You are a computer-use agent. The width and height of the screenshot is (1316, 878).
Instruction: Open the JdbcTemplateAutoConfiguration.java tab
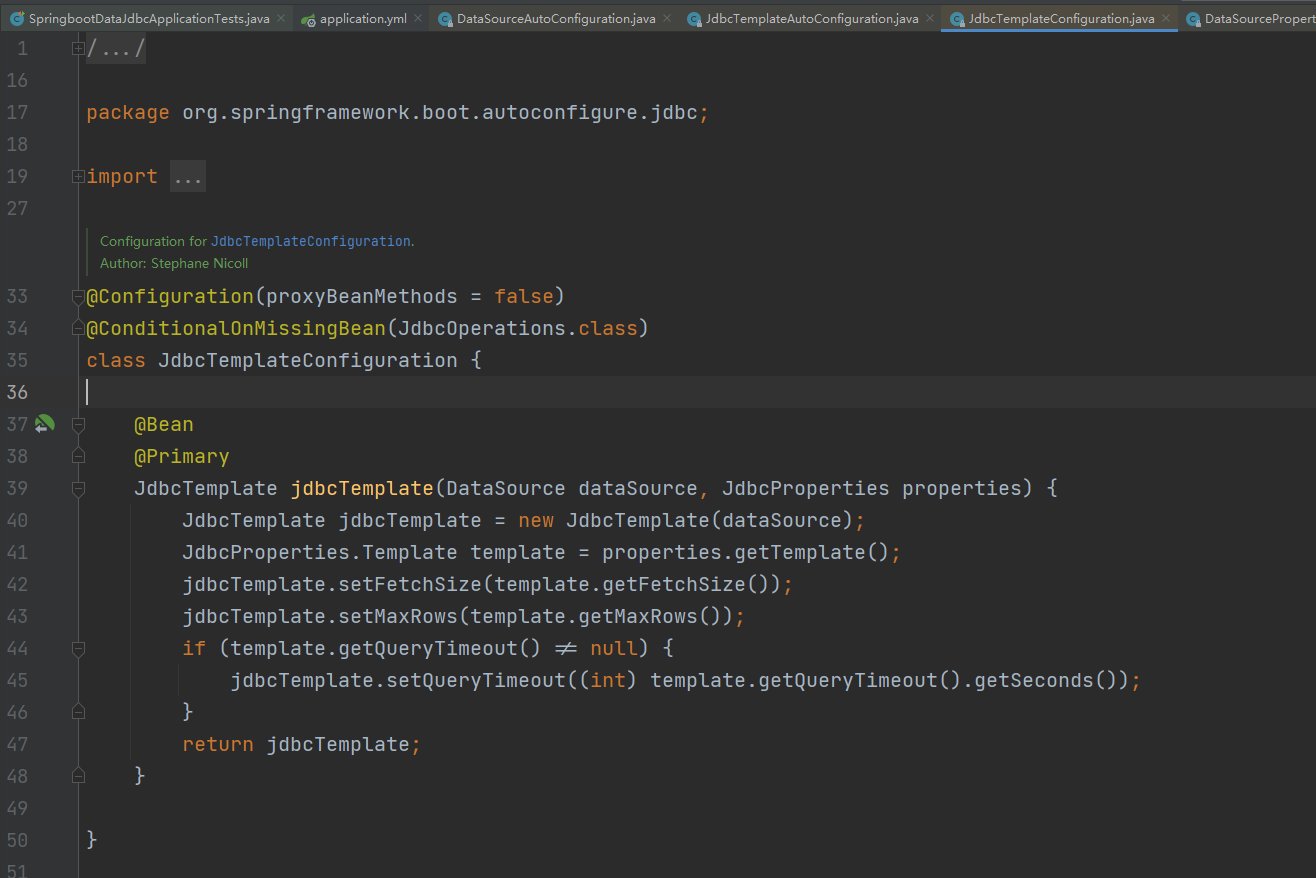point(811,19)
